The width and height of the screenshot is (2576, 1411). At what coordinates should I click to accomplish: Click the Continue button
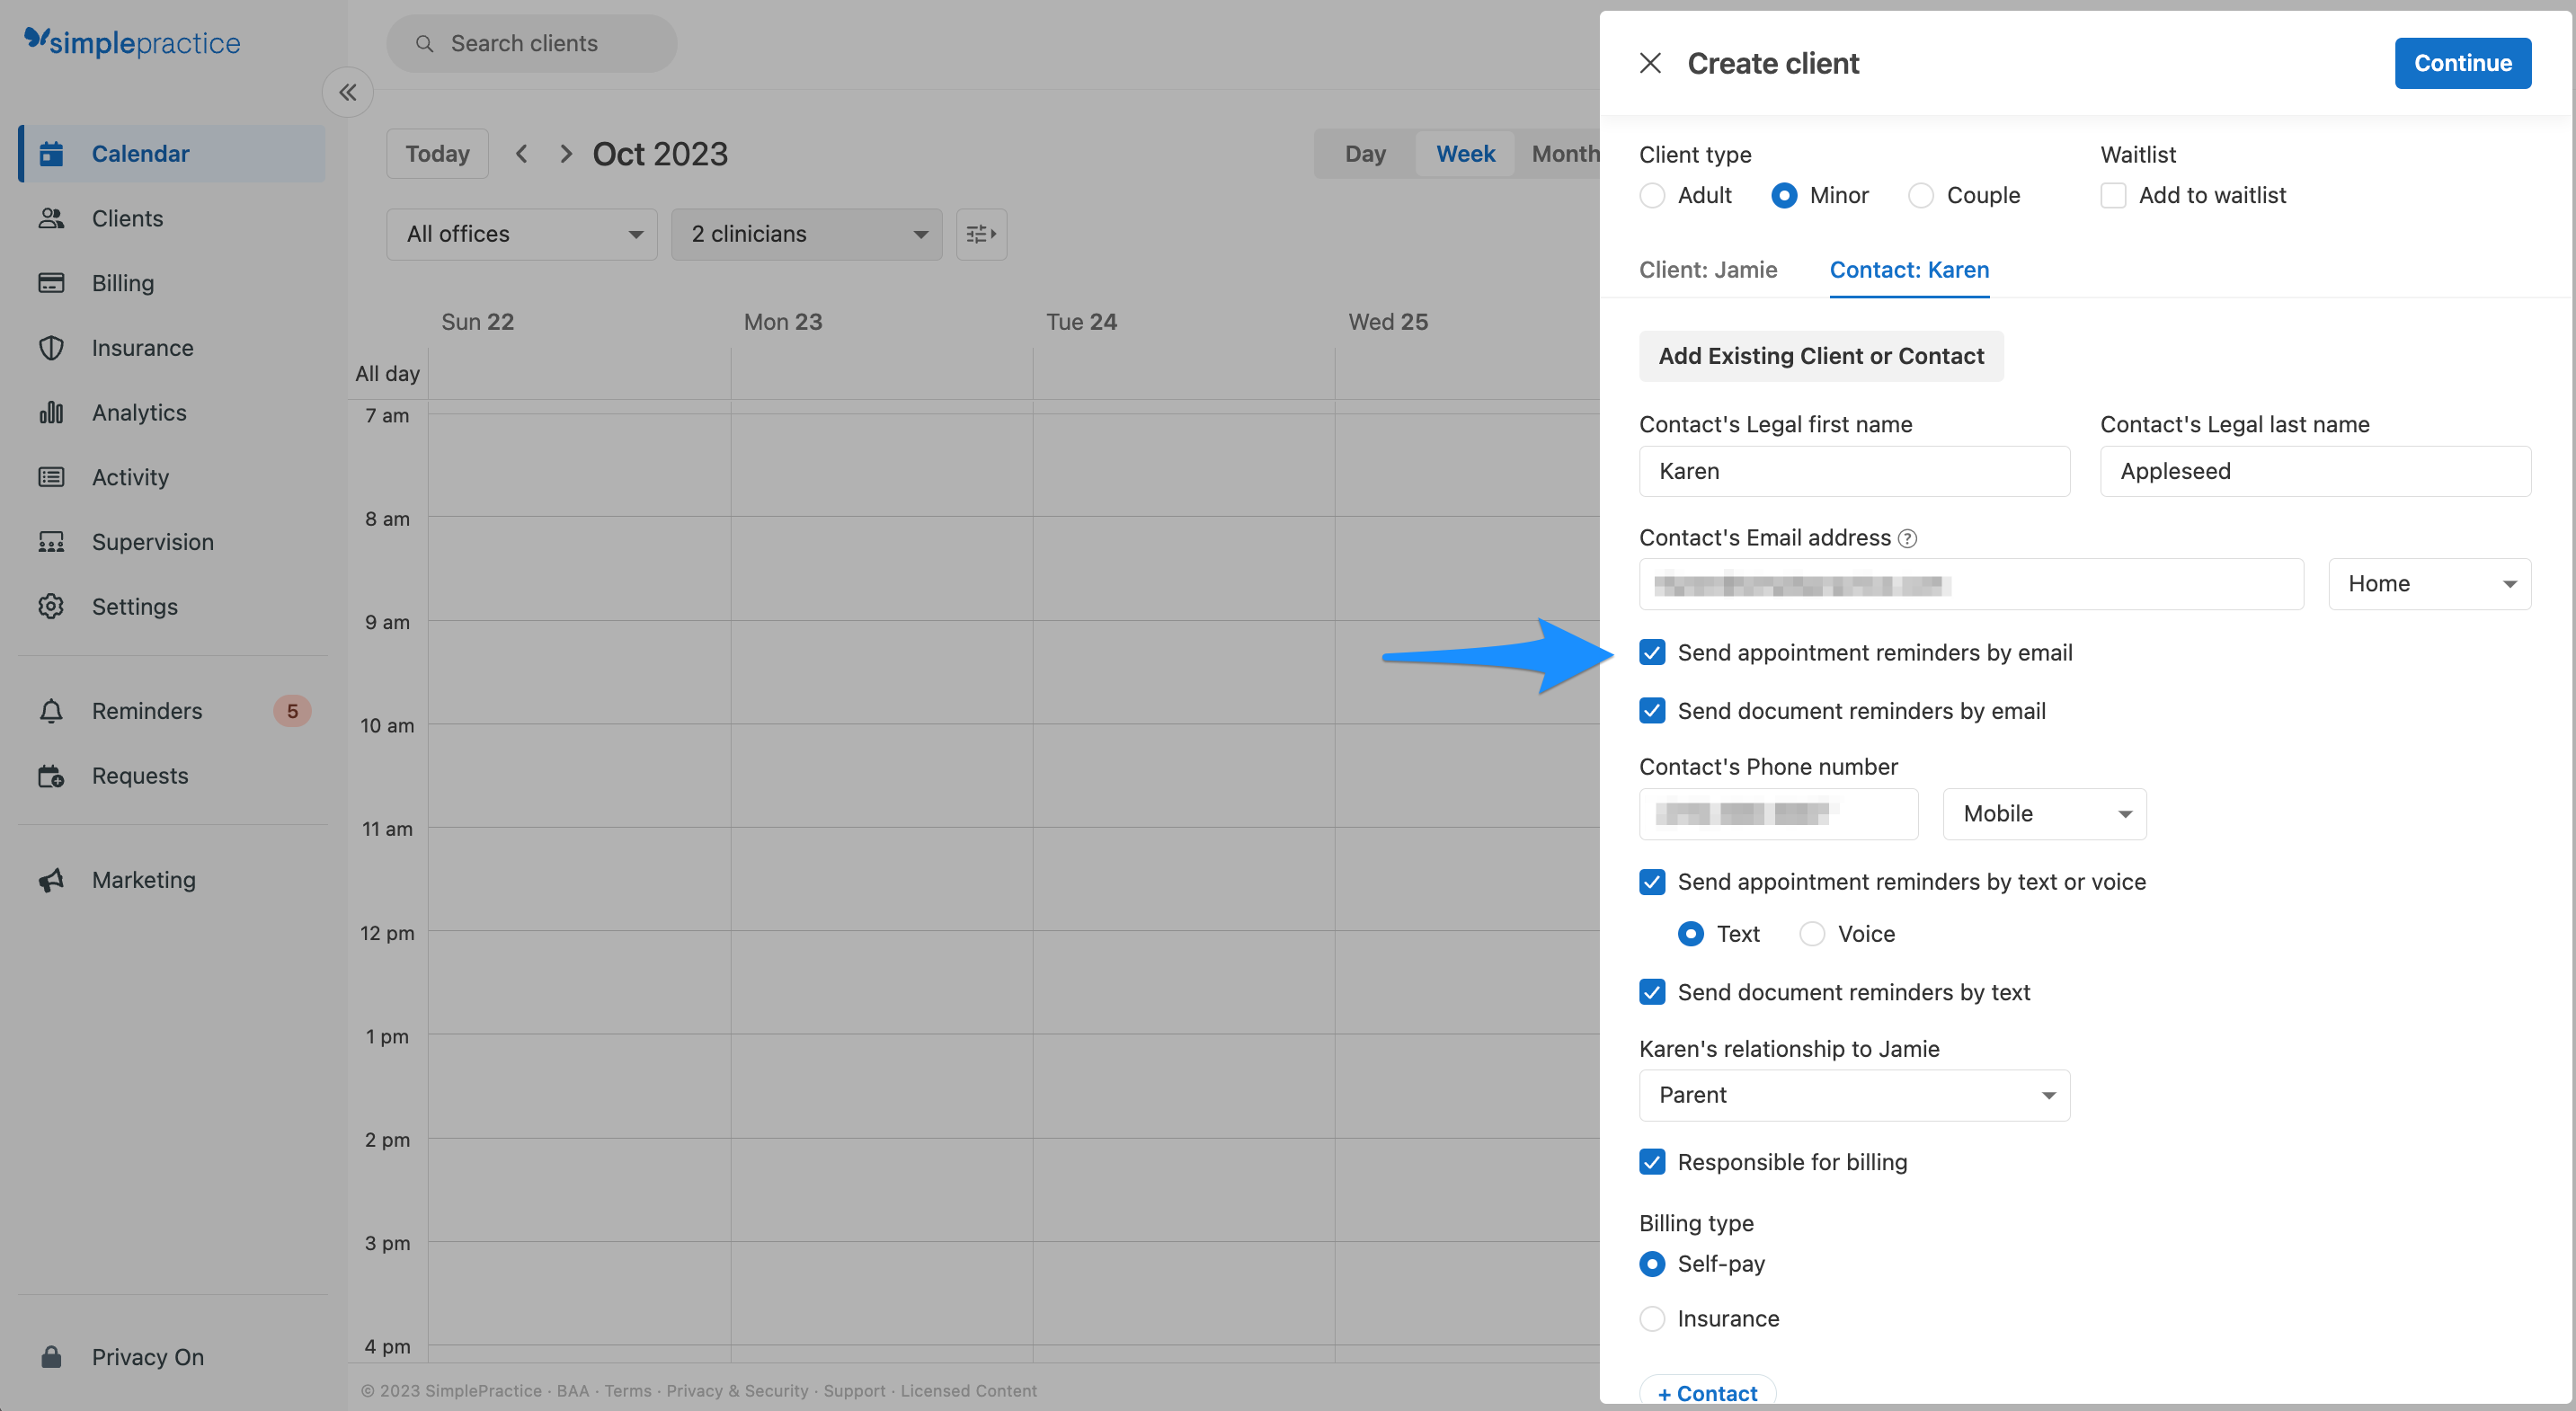pyautogui.click(x=2463, y=62)
